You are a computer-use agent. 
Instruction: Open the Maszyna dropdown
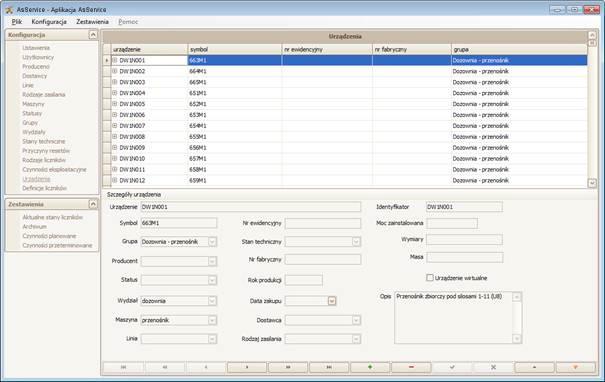[x=212, y=320]
